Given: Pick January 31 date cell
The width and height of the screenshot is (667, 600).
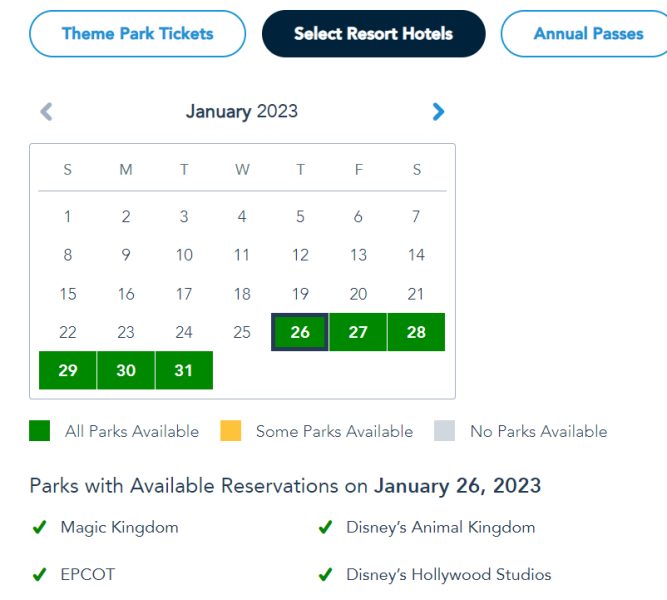Looking at the screenshot, I should point(184,370).
